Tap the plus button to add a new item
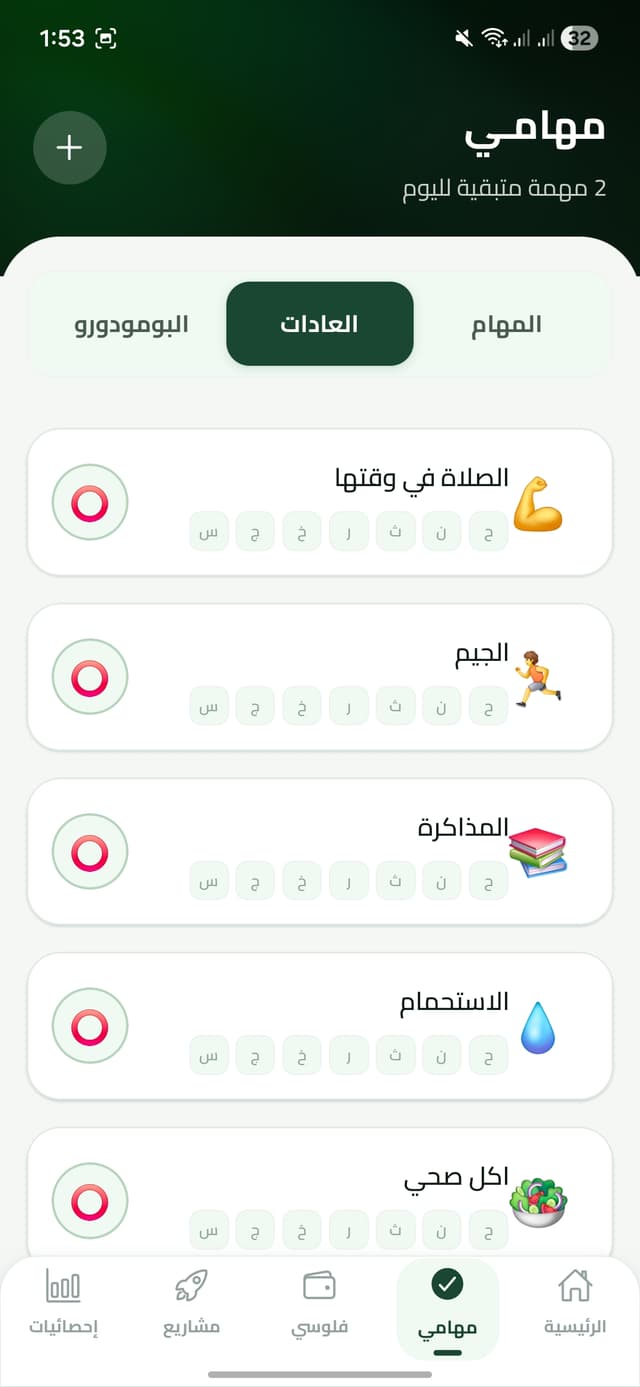The image size is (640, 1387). 70,147
